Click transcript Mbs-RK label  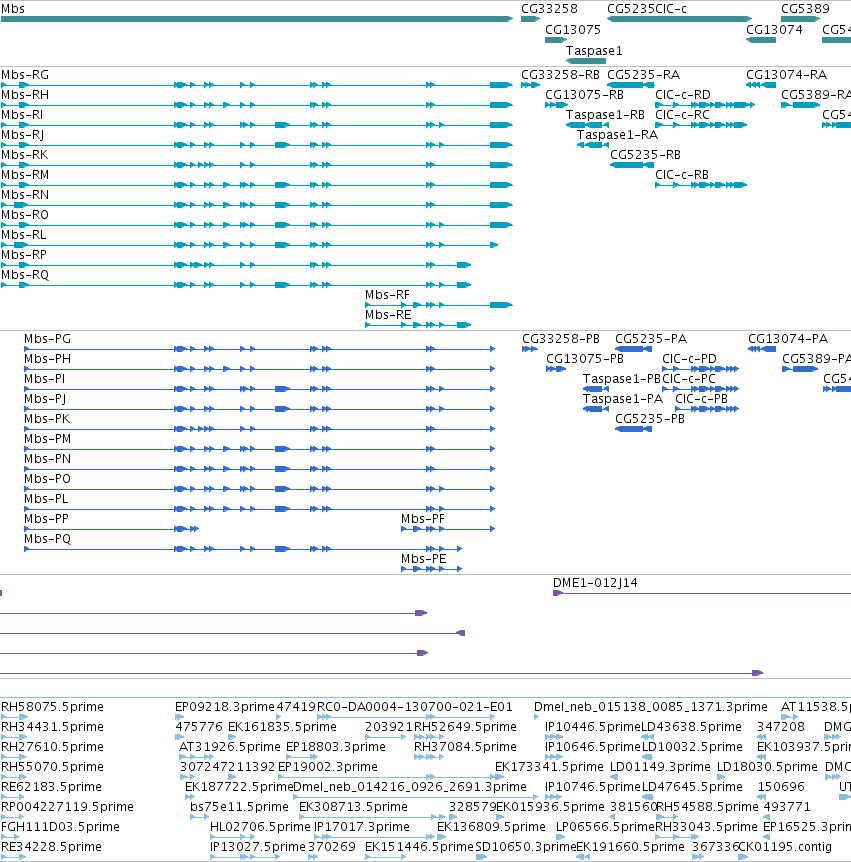point(25,154)
